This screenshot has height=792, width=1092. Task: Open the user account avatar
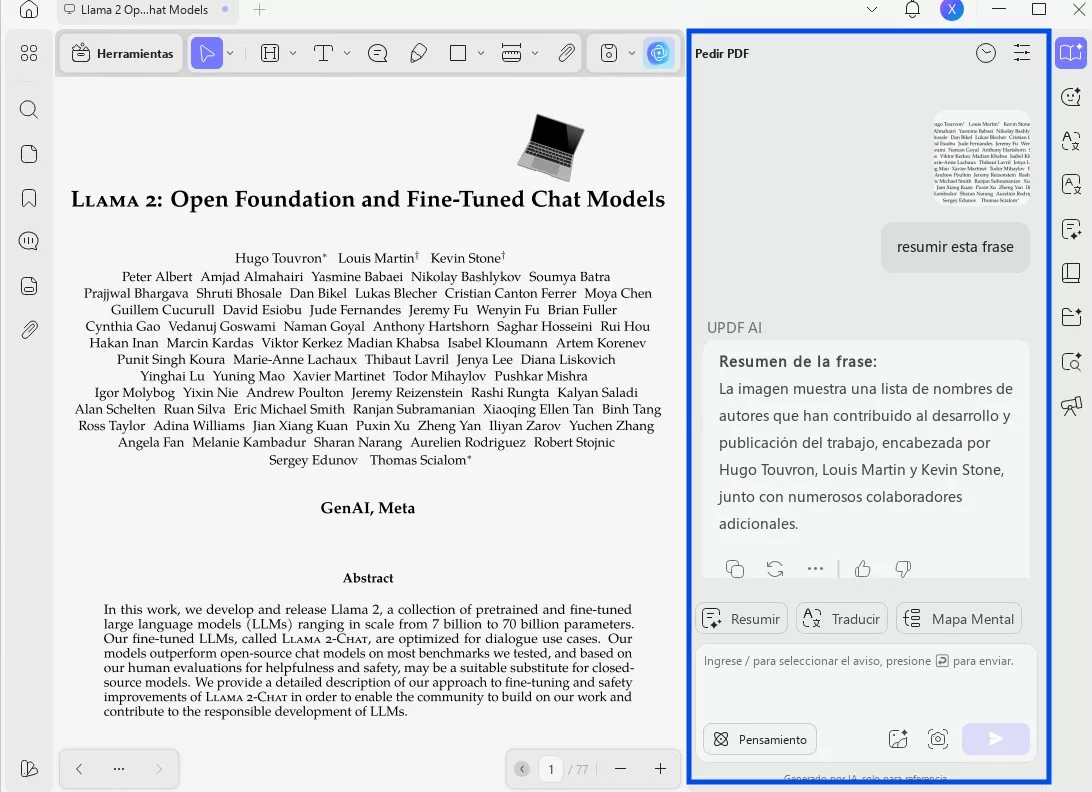pyautogui.click(x=952, y=10)
